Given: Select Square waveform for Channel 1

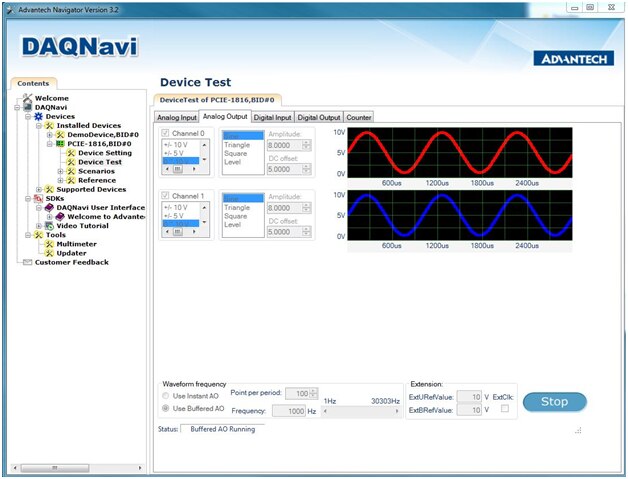Looking at the screenshot, I should click(236, 216).
